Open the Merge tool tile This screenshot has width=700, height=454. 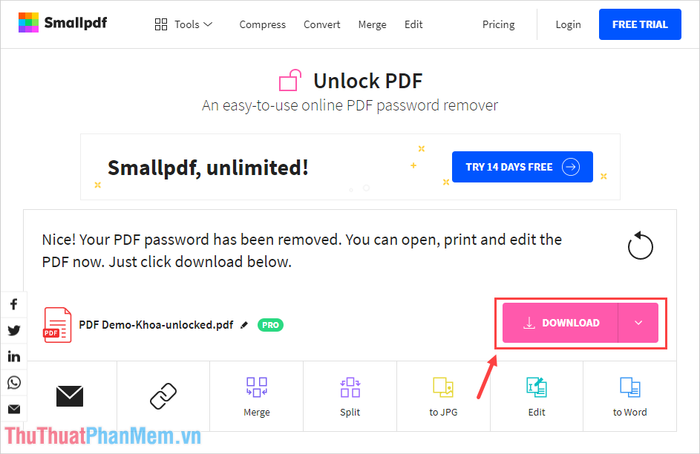[x=257, y=396]
